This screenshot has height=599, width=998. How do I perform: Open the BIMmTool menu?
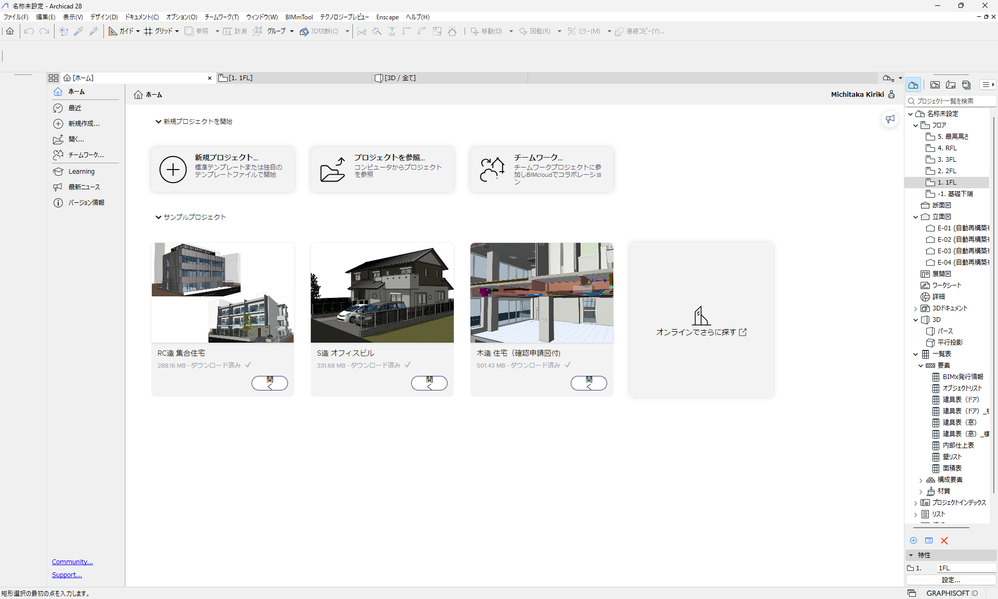pyautogui.click(x=299, y=17)
